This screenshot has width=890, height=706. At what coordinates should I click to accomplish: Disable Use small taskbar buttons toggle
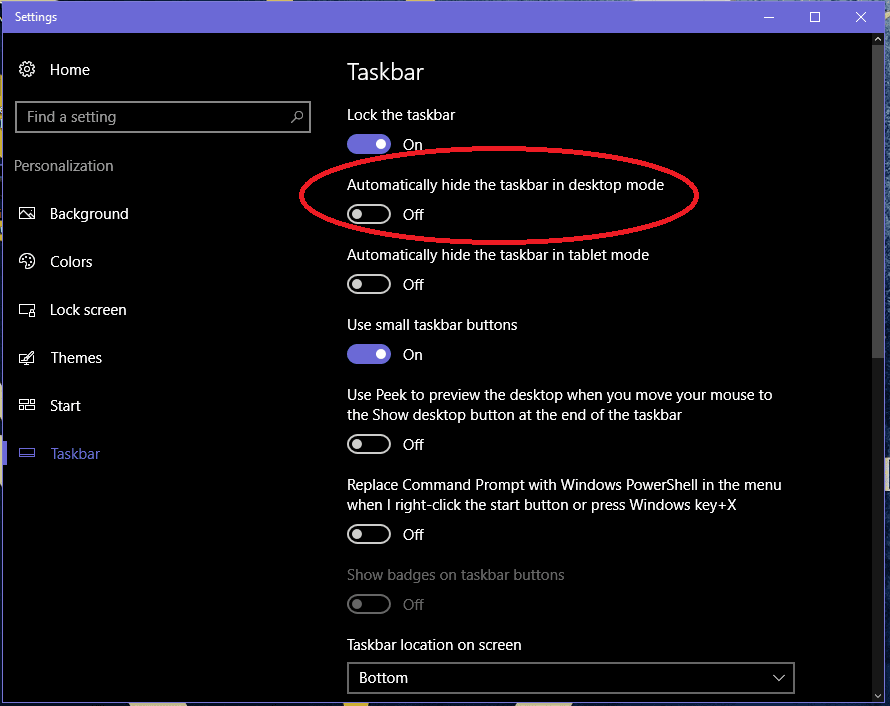[369, 354]
